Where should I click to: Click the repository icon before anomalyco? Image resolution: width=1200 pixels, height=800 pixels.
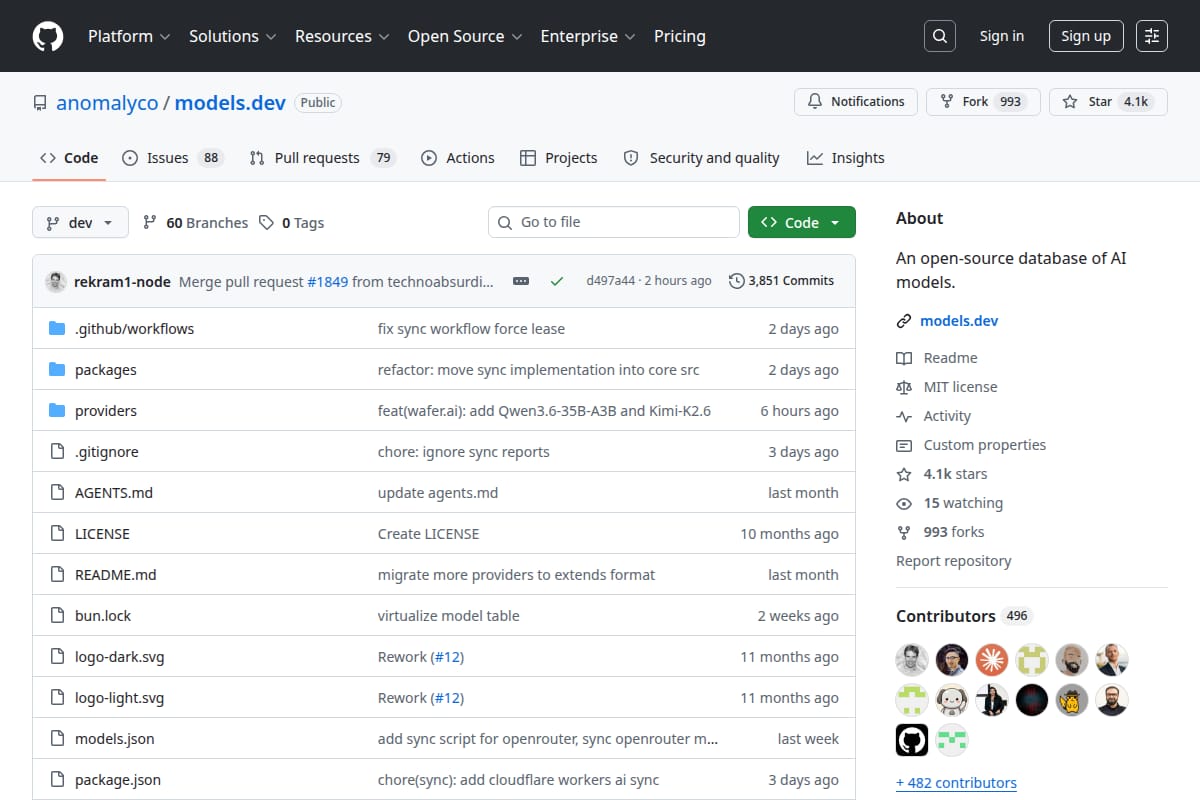pos(40,103)
